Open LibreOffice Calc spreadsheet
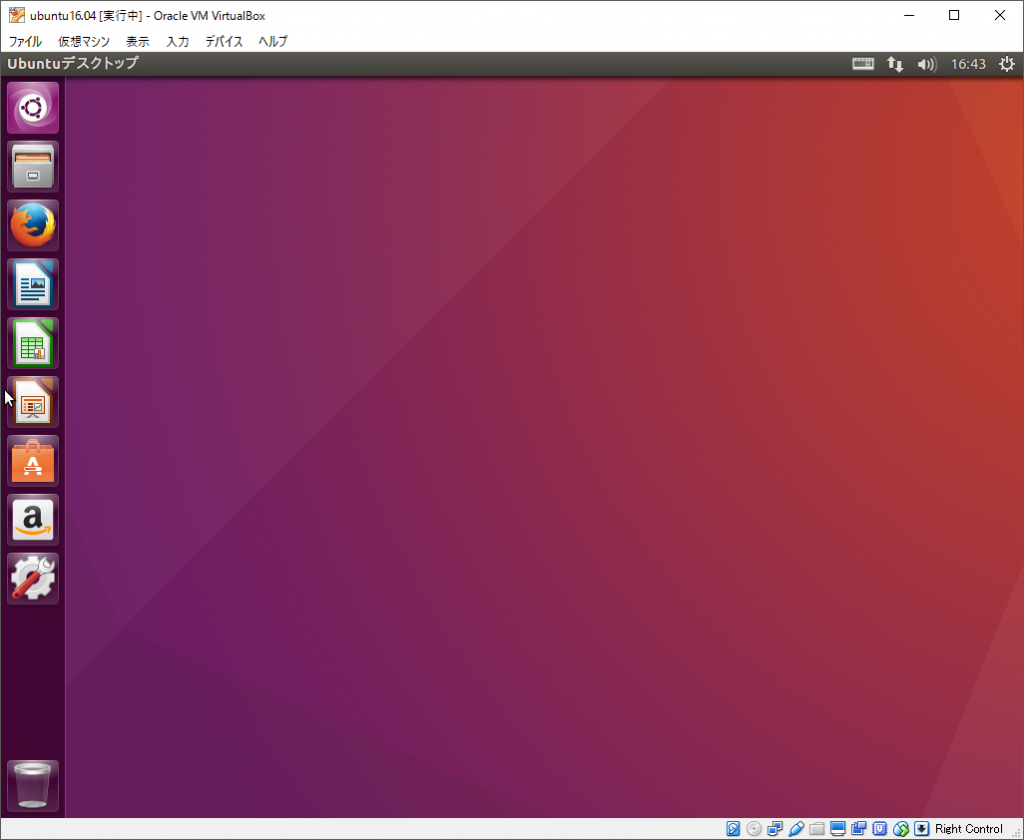 click(32, 343)
